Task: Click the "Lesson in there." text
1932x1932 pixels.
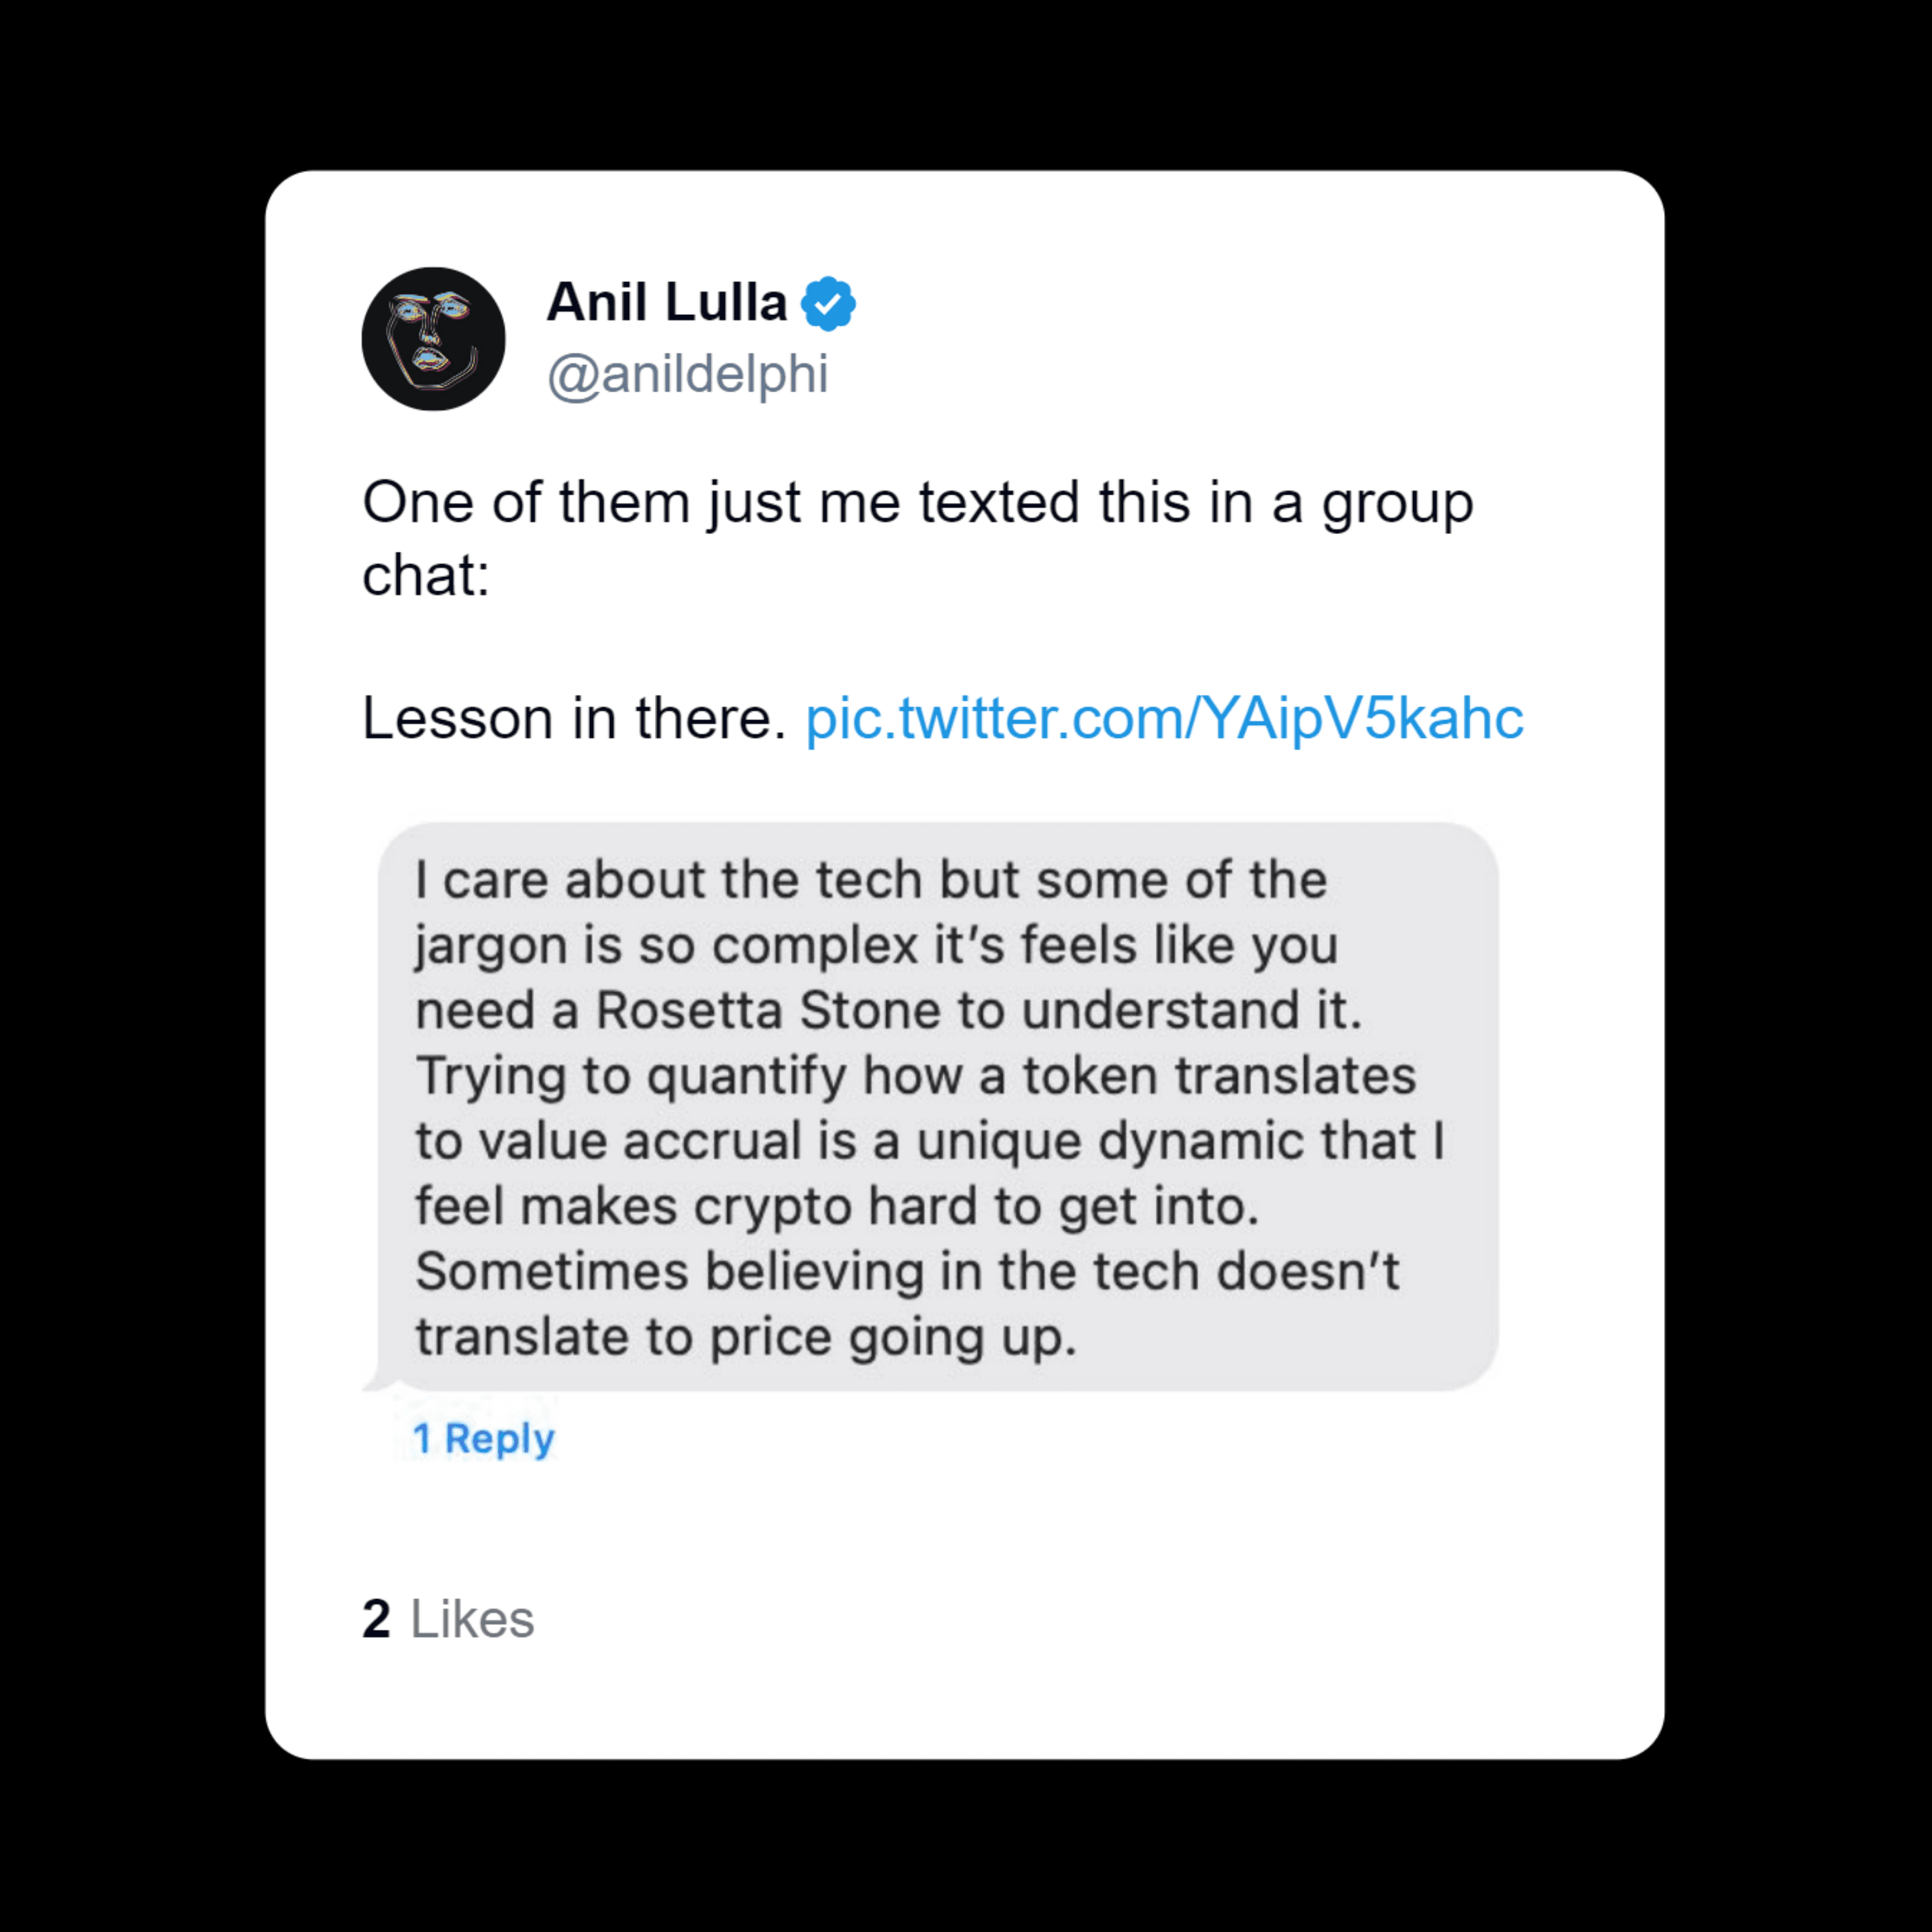Action: click(x=574, y=719)
